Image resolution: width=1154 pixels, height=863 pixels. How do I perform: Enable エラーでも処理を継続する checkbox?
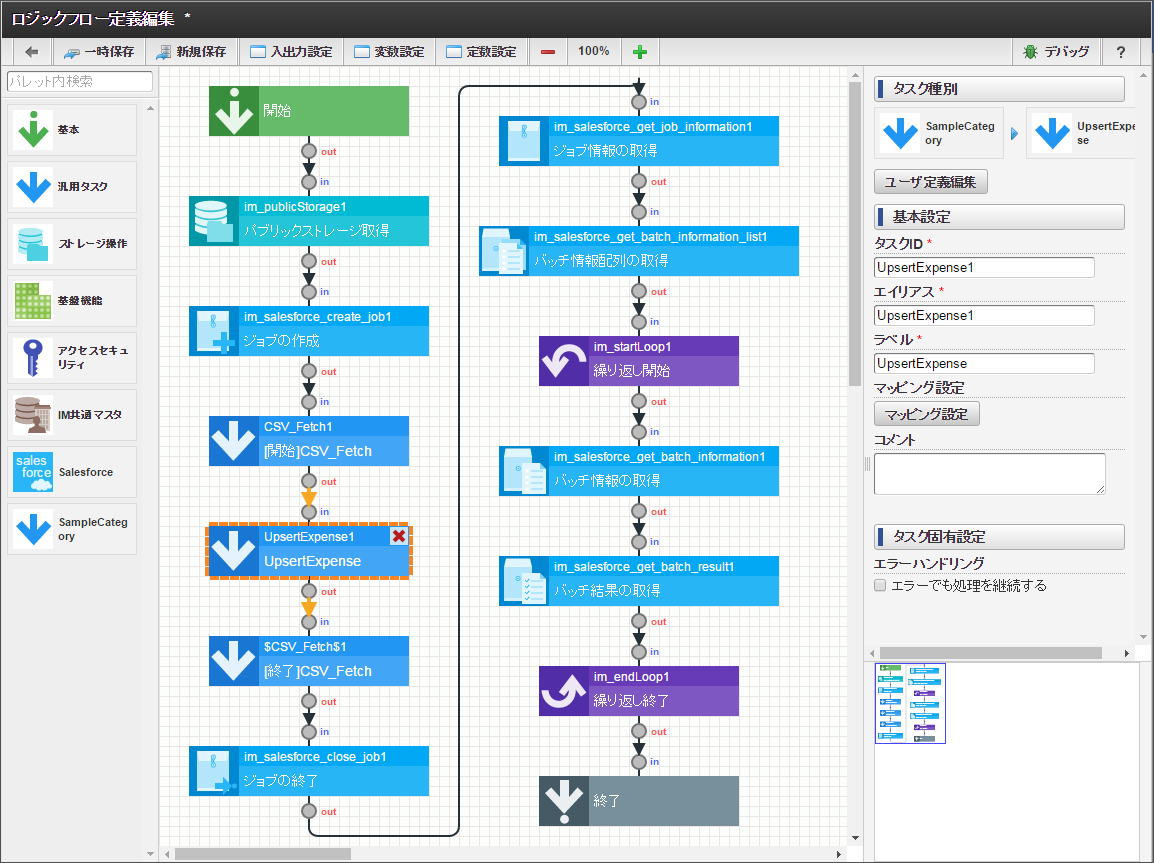(x=879, y=586)
